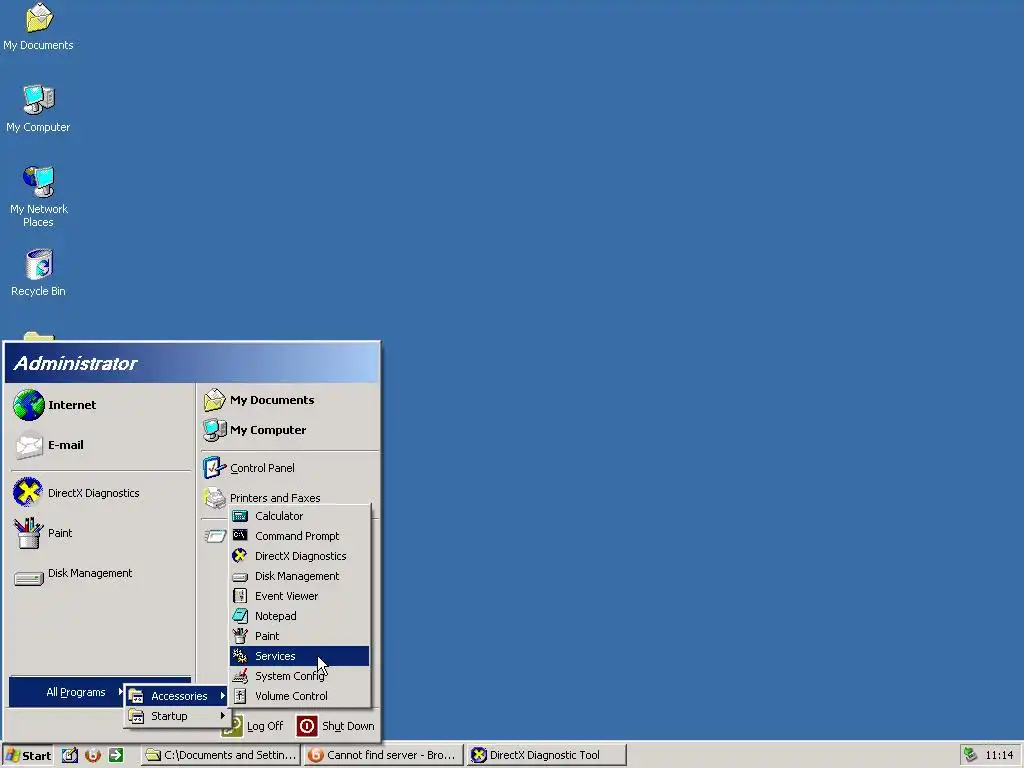Image resolution: width=1024 pixels, height=768 pixels.
Task: Click the system tray network icon
Action: [x=970, y=755]
